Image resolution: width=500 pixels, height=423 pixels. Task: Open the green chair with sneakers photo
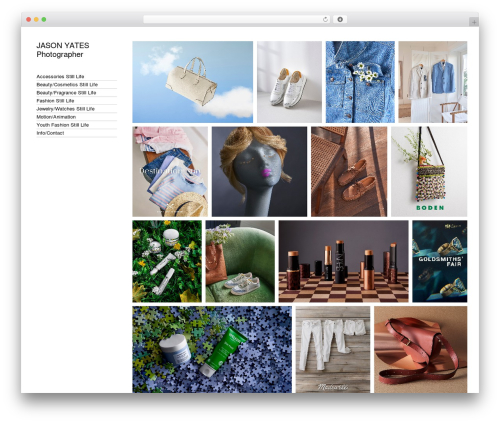(x=240, y=261)
